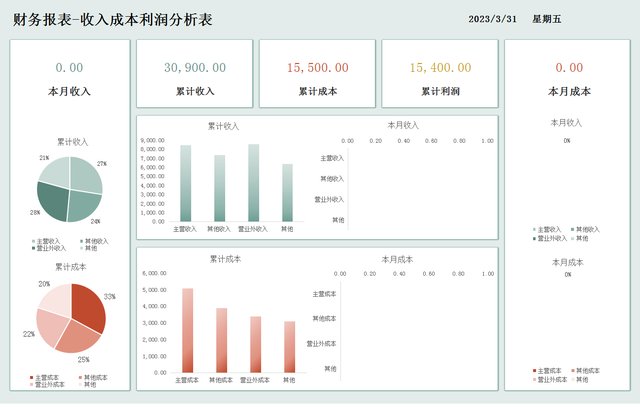Select the red 其他 bar in 累计成本 chart
This screenshot has width=640, height=409.
(289, 347)
